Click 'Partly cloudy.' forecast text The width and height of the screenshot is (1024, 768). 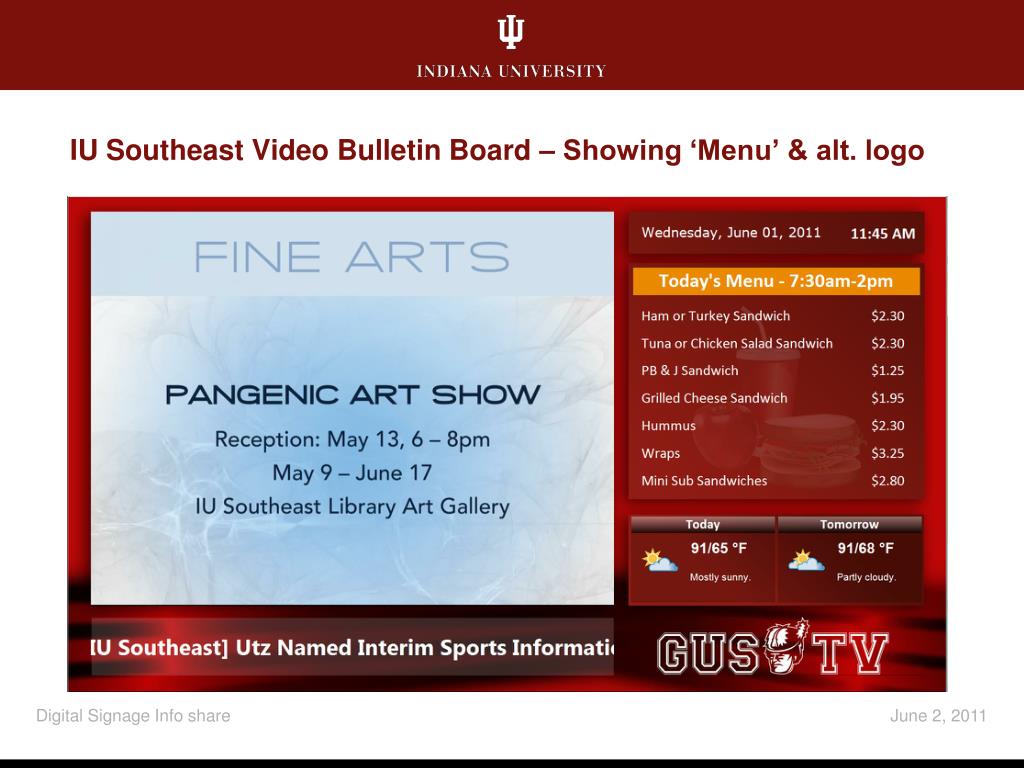867,577
